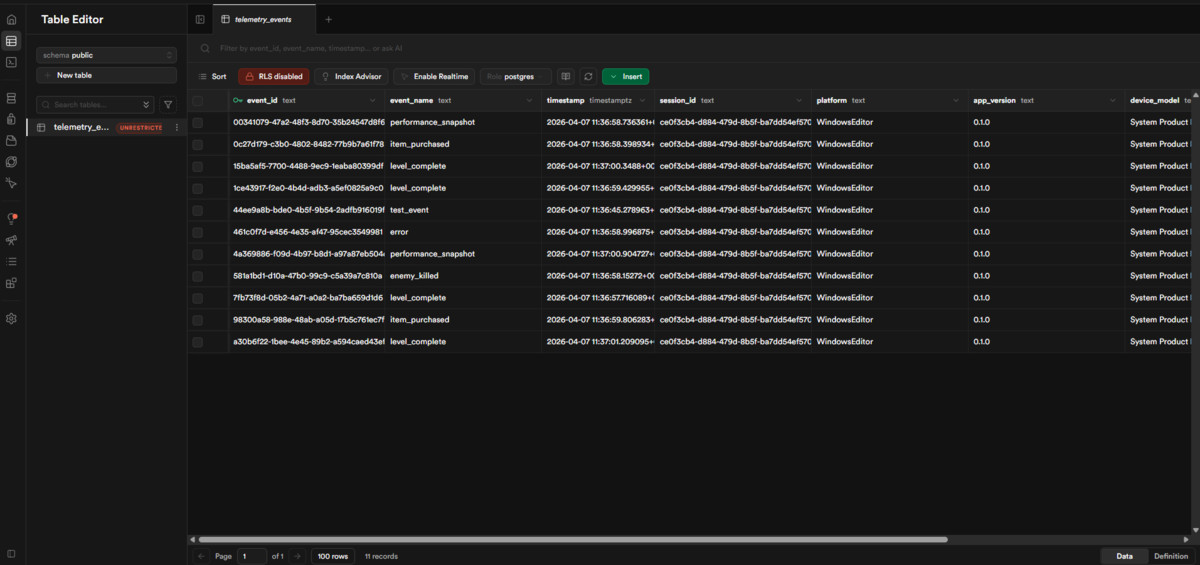The height and width of the screenshot is (565, 1200).
Task: Click the Search tables input field
Action: tap(96, 104)
